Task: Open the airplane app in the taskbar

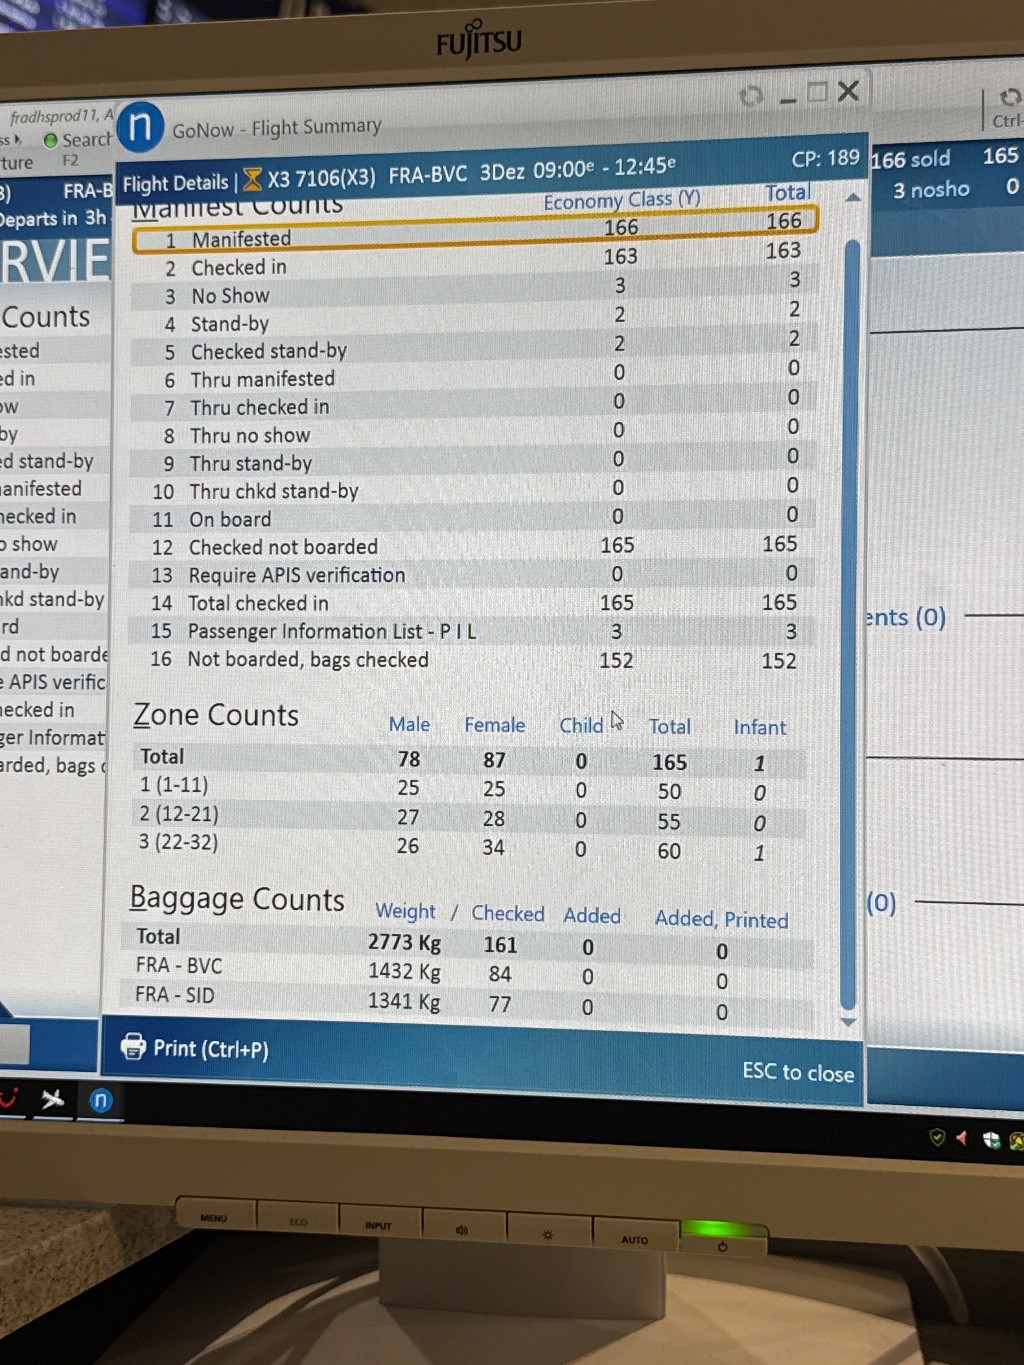Action: point(52,1100)
